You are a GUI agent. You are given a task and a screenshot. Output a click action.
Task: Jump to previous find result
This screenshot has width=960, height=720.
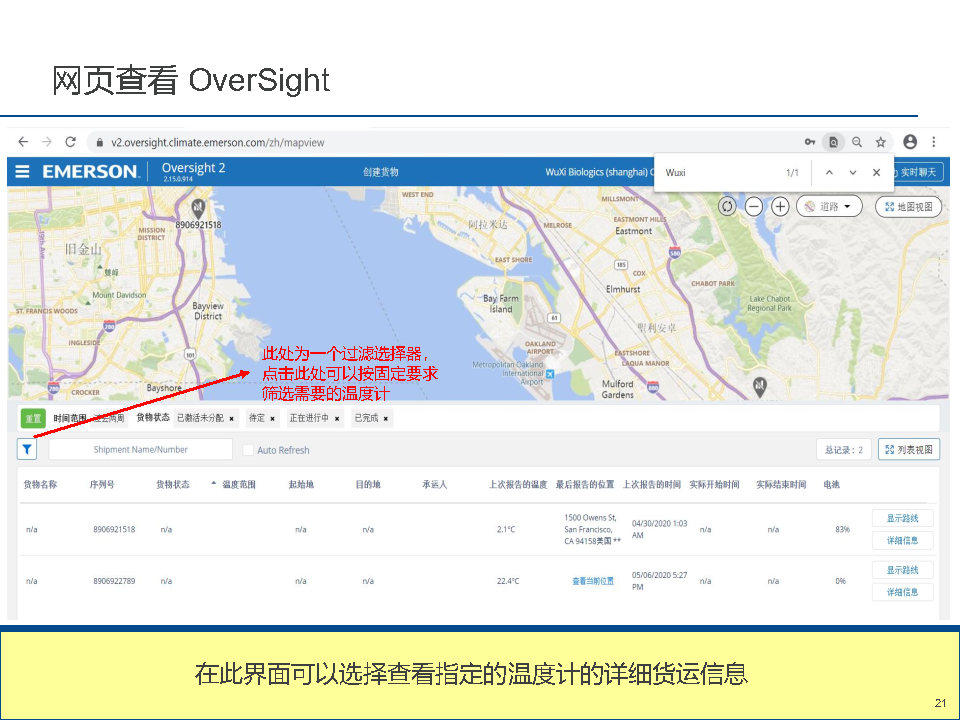point(829,173)
